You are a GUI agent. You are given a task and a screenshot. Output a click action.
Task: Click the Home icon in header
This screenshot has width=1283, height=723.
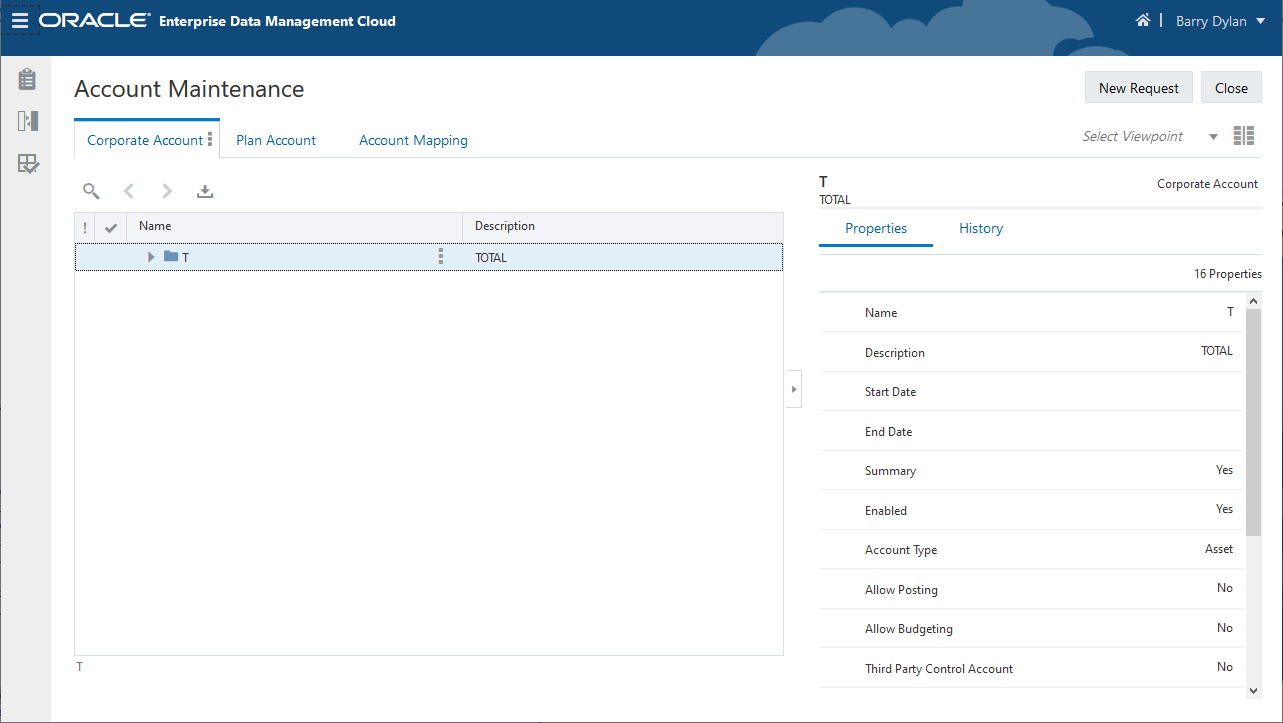[x=1142, y=20]
